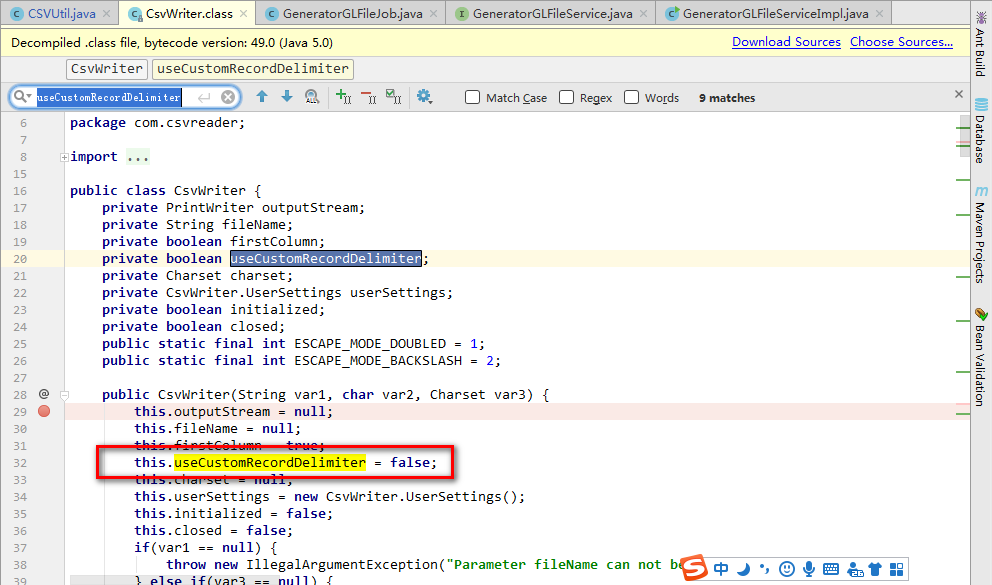Enable the Regex checkbox
The image size is (992, 585).
567,97
